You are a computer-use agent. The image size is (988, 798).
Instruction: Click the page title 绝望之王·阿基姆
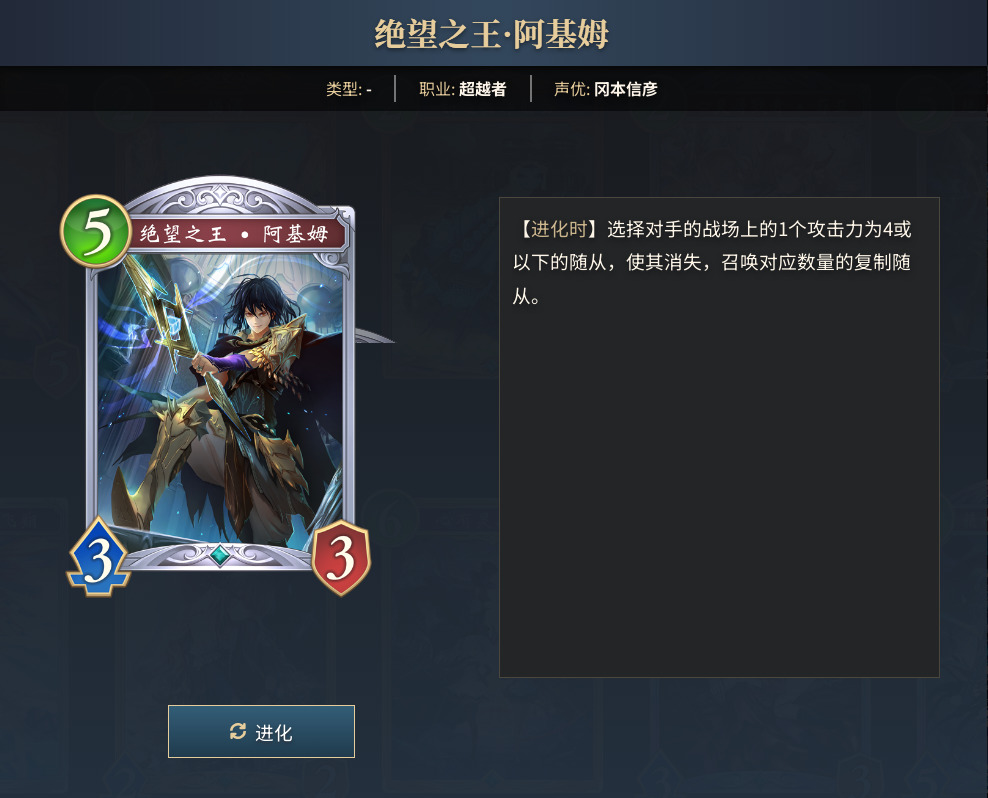tap(491, 33)
